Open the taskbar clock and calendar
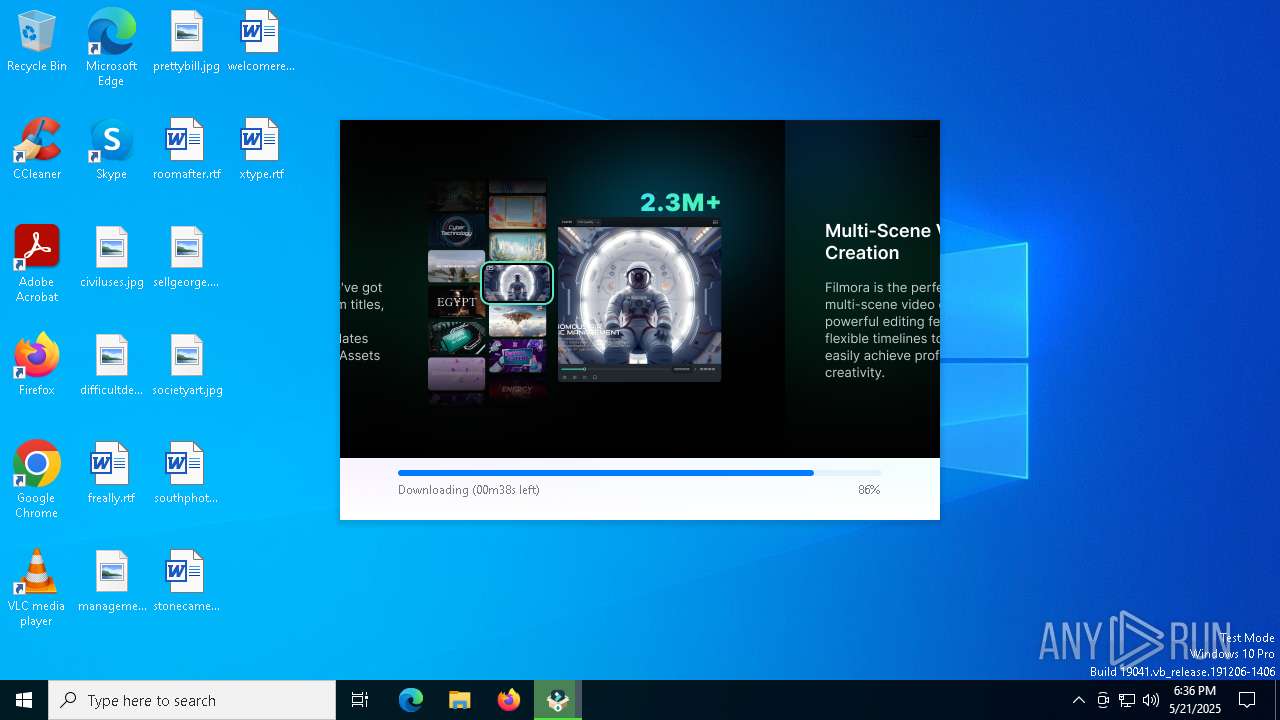 tap(1194, 700)
